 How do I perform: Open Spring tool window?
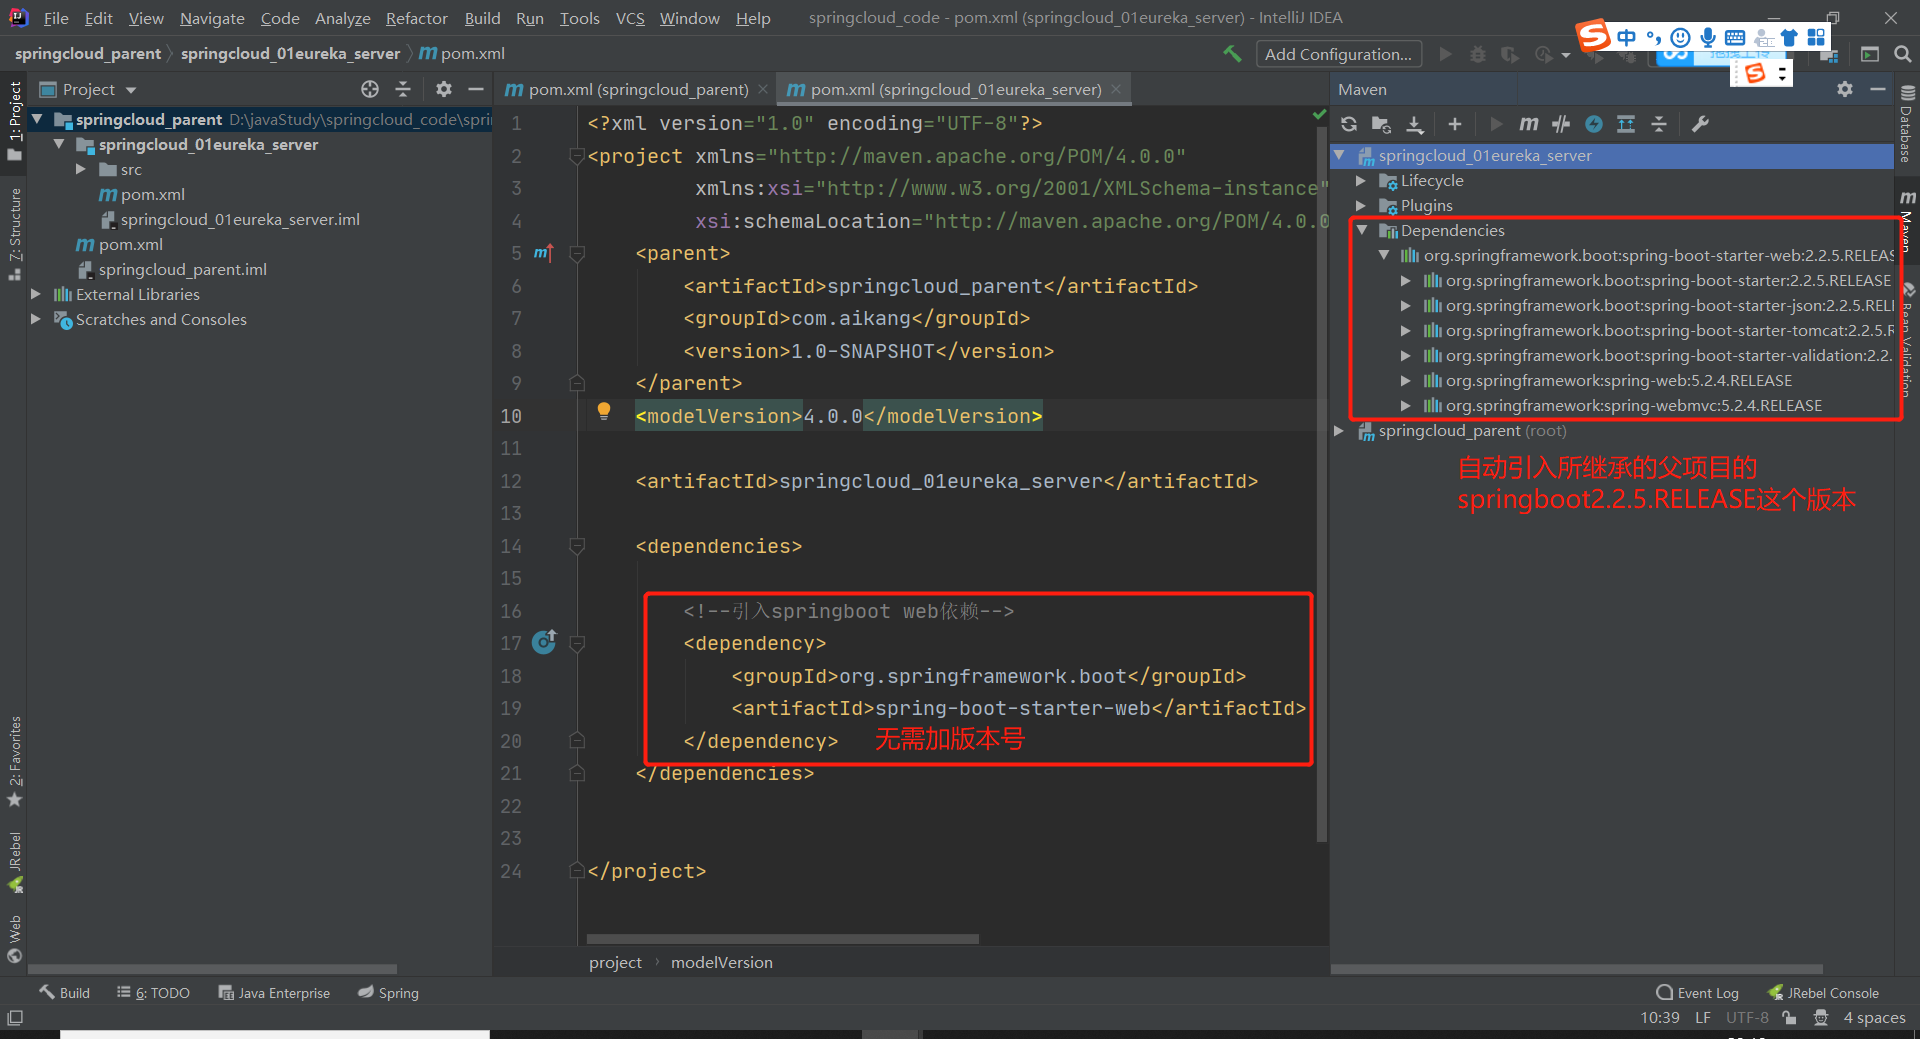[x=389, y=993]
